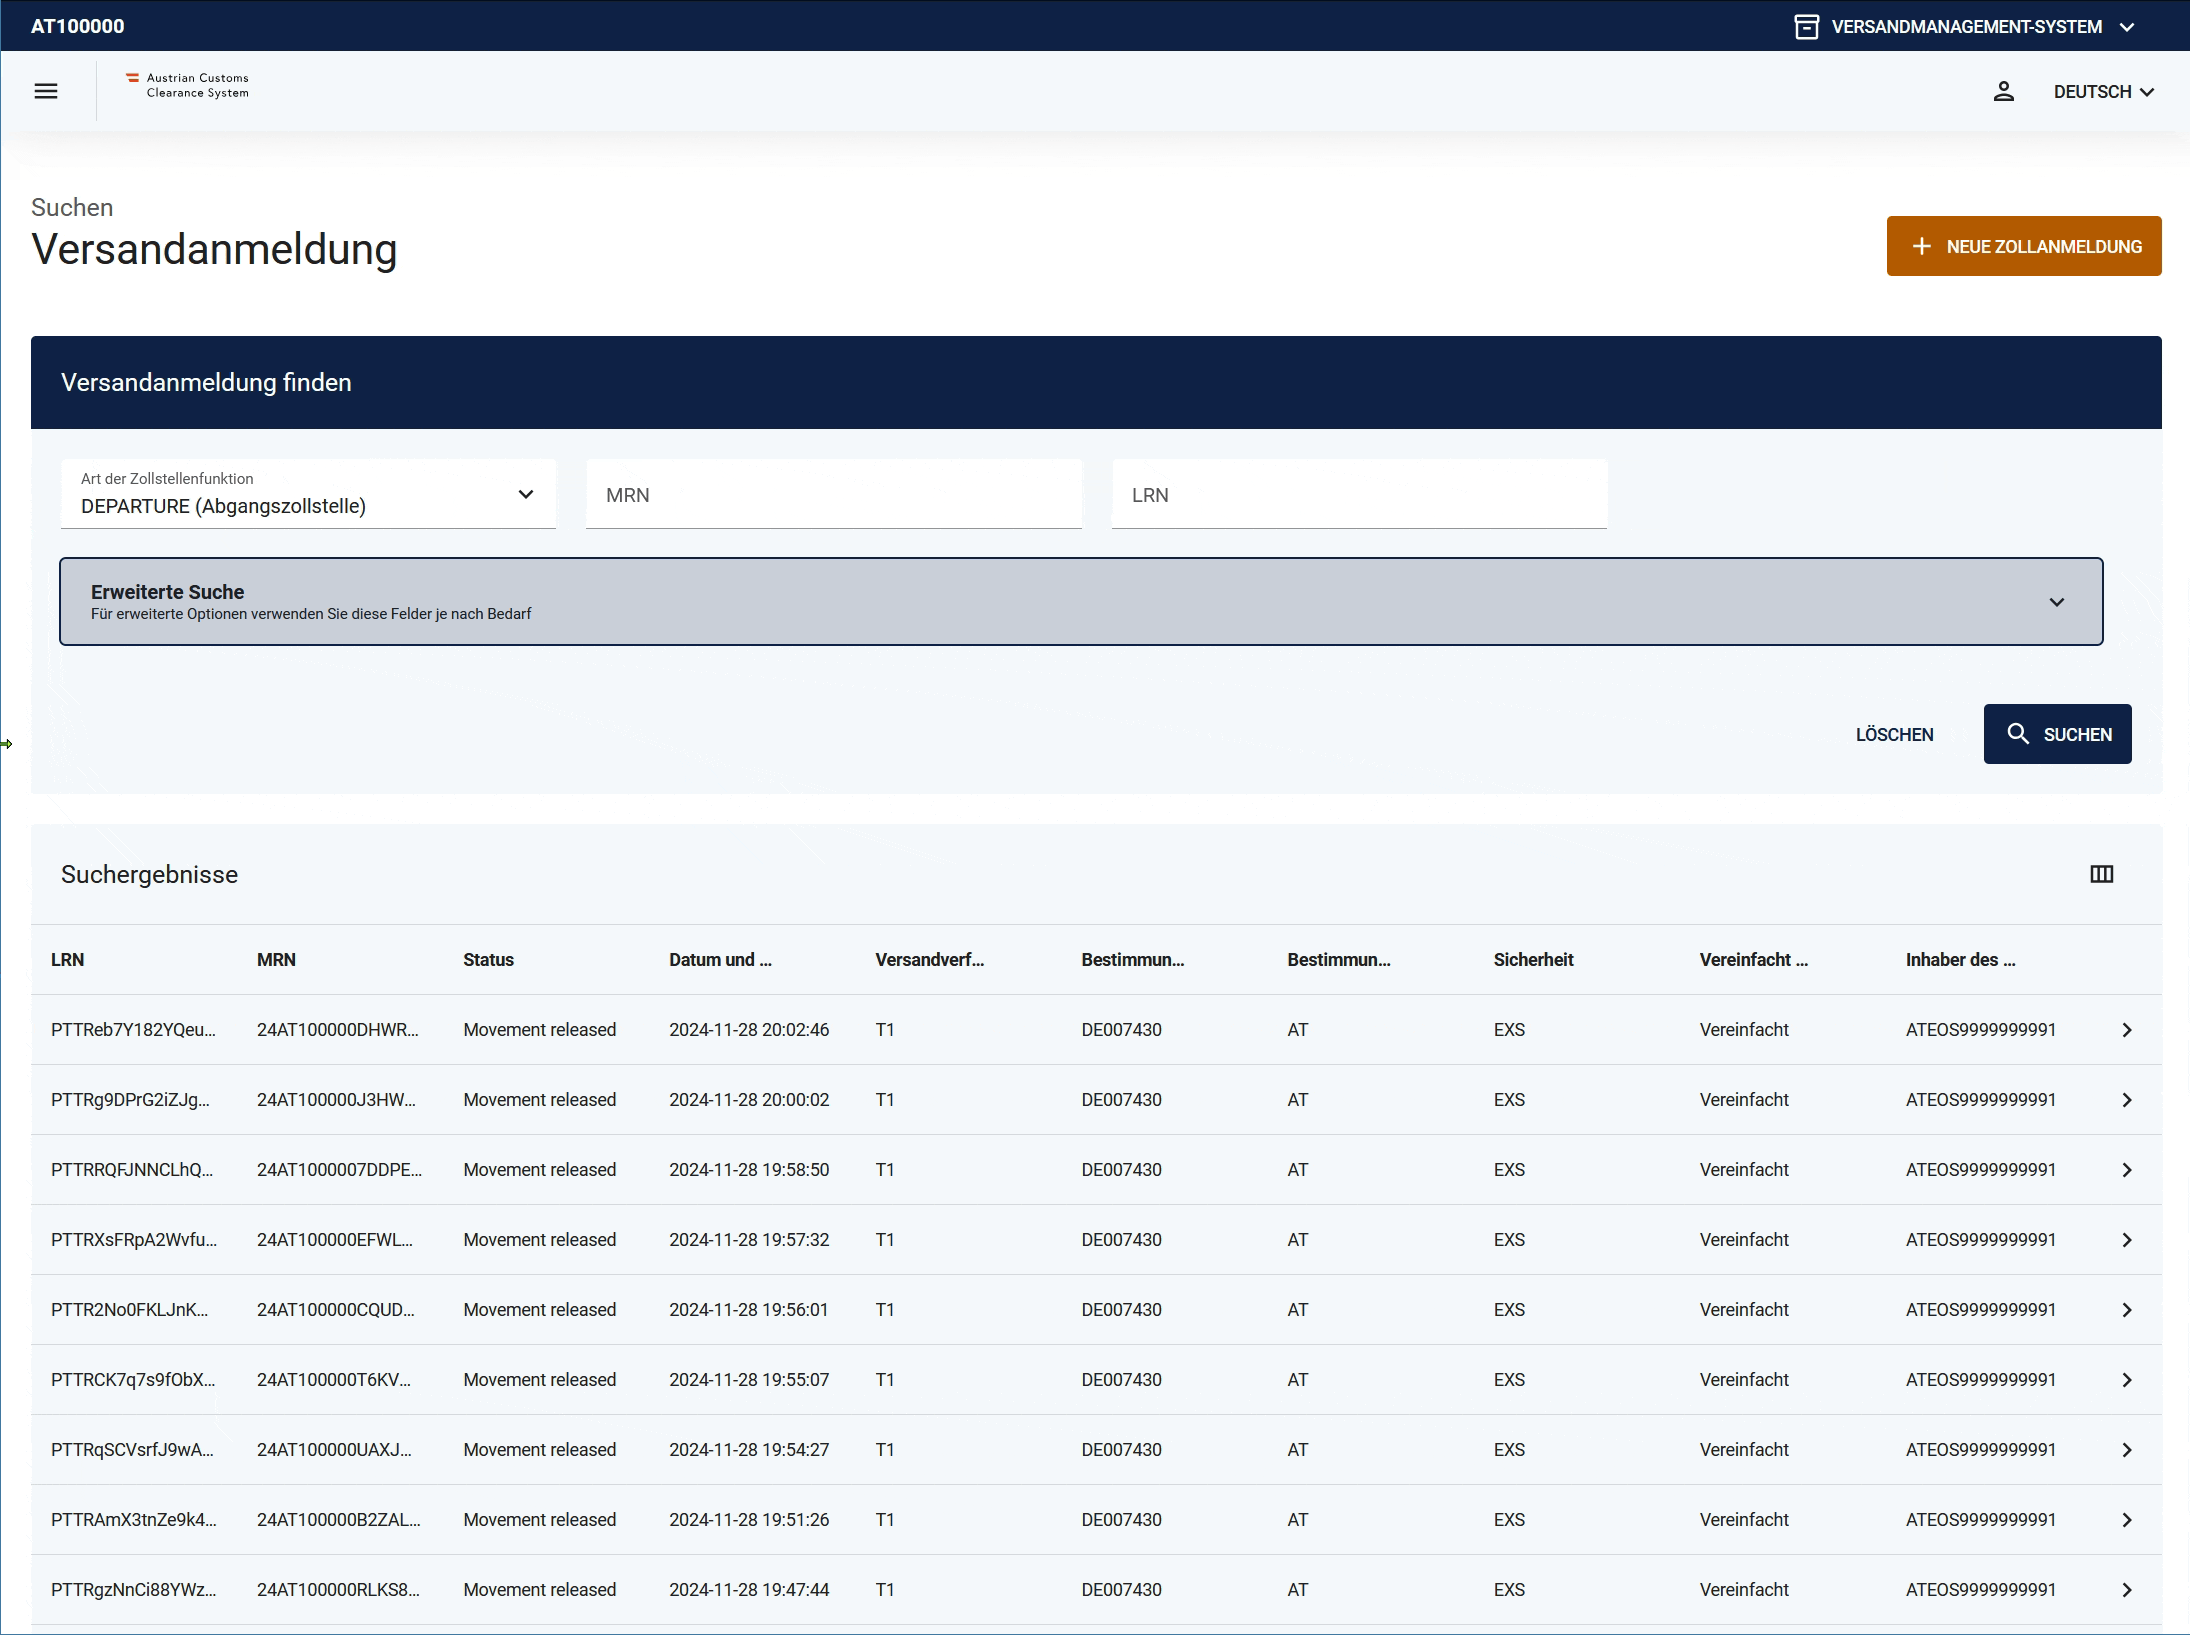Click the user account profile icon
This screenshot has width=2190, height=1635.
(2003, 91)
